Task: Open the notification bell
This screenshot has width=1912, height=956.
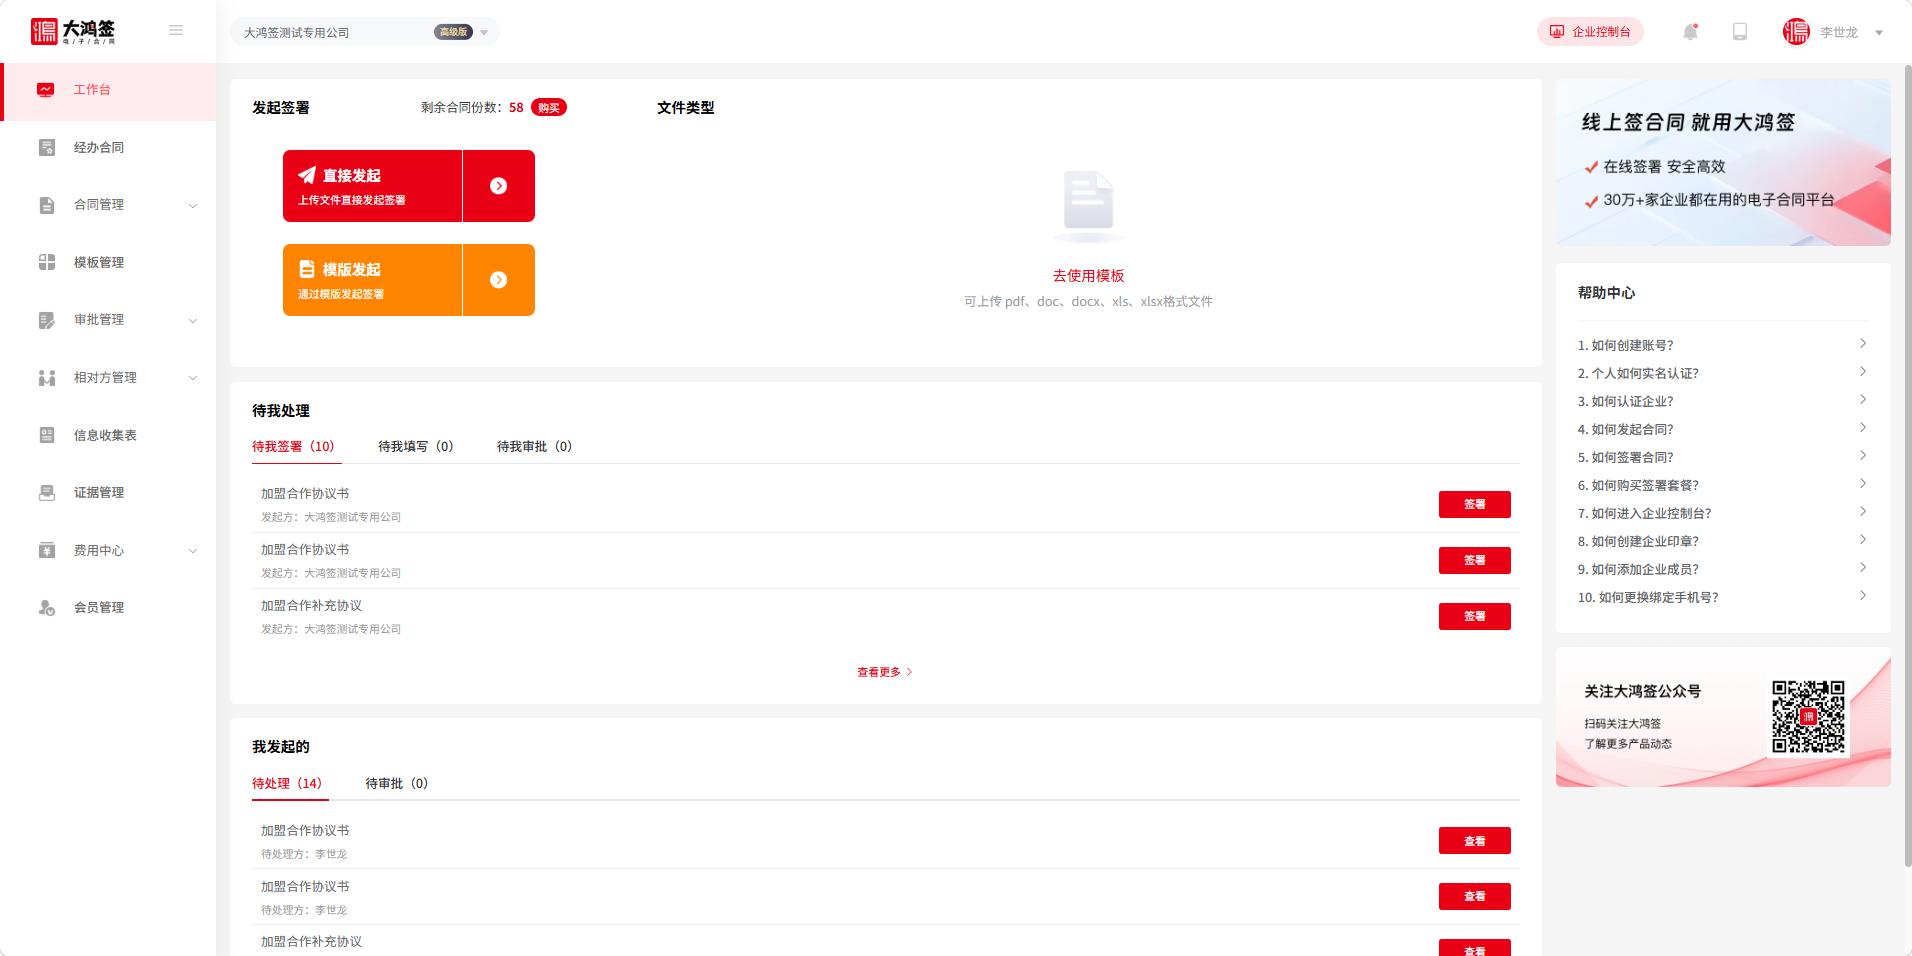Action: (1690, 32)
